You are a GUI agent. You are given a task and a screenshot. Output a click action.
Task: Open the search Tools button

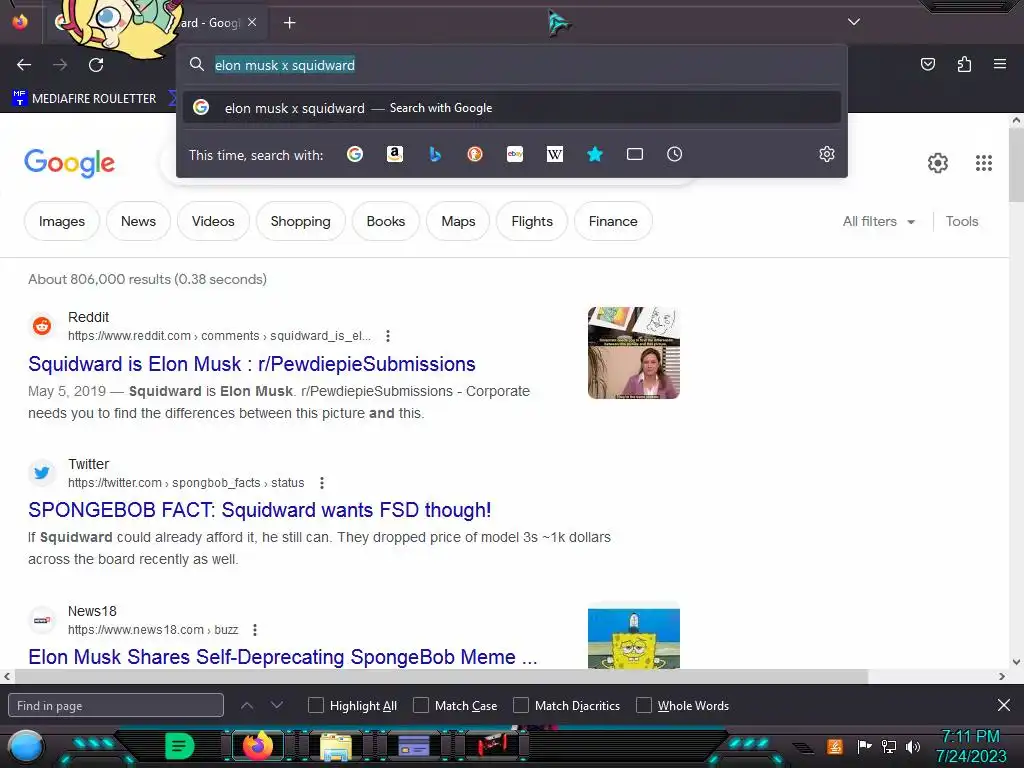pos(961,221)
